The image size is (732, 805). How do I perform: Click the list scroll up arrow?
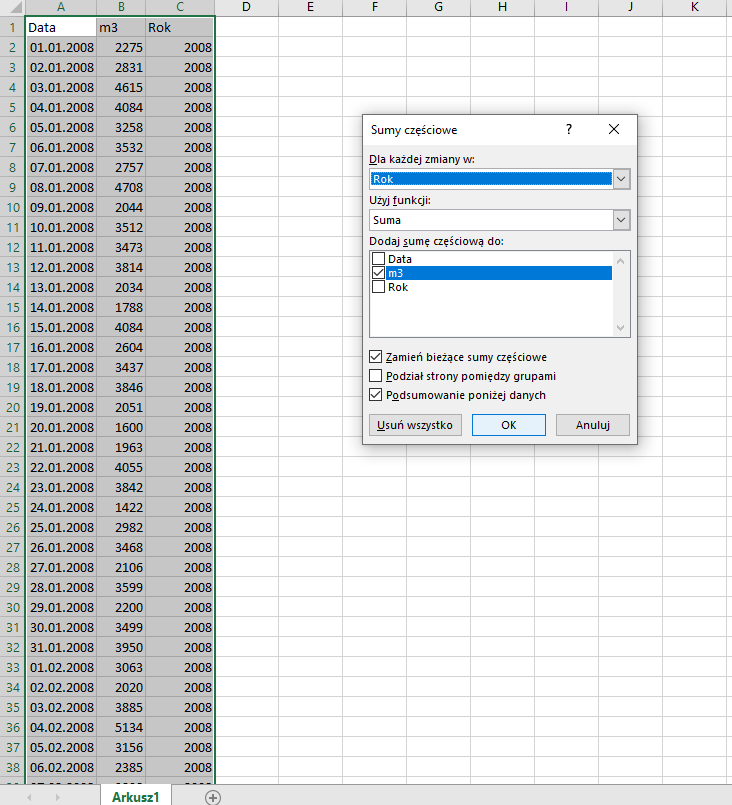pyautogui.click(x=620, y=261)
